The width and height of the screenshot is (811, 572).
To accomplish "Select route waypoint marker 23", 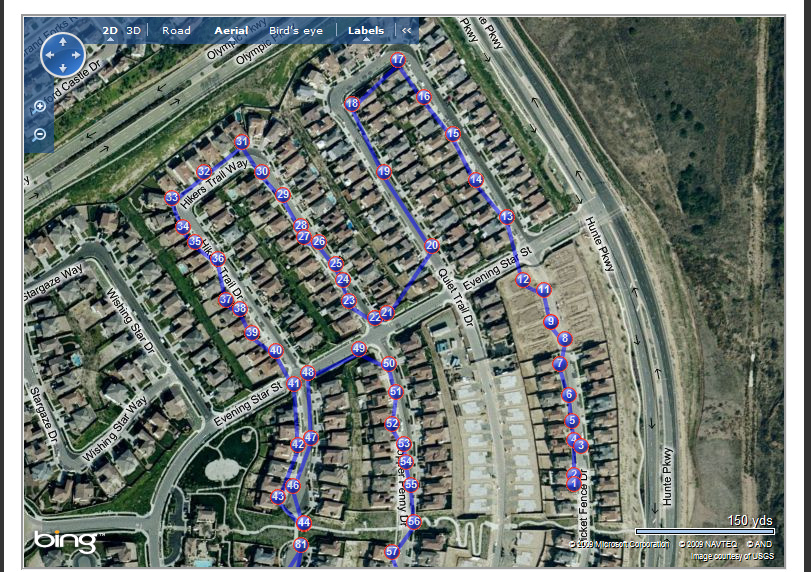I will point(349,300).
